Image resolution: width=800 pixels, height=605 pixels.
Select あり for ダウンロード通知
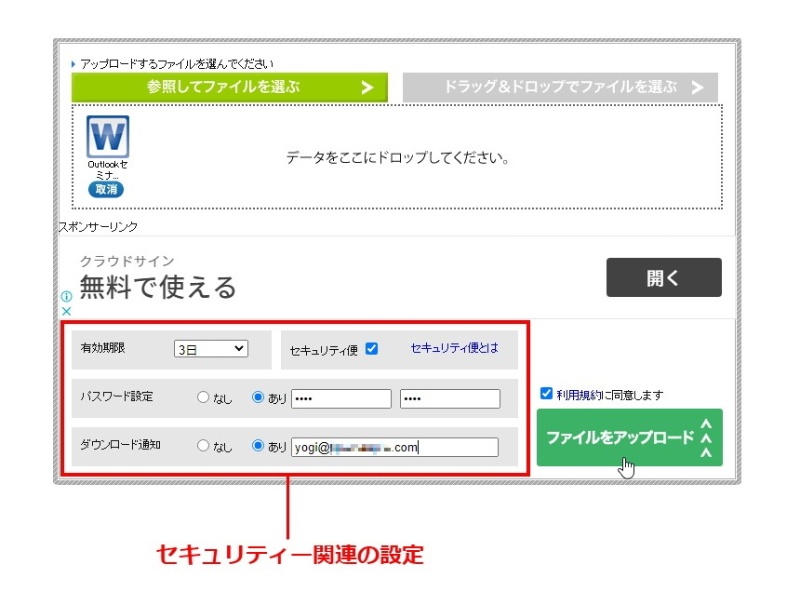(258, 445)
